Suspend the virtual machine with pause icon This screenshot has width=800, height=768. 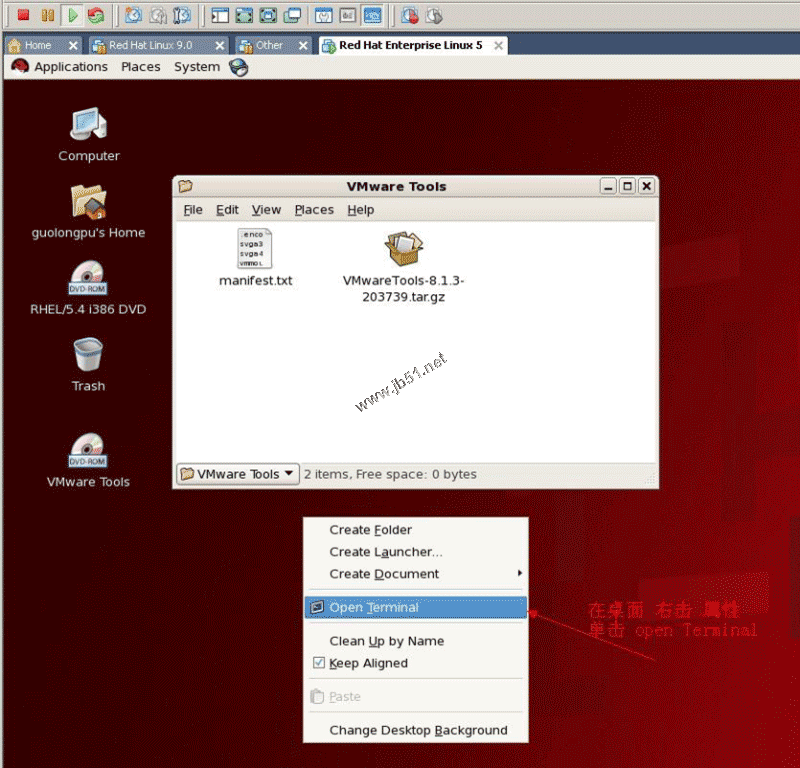48,15
